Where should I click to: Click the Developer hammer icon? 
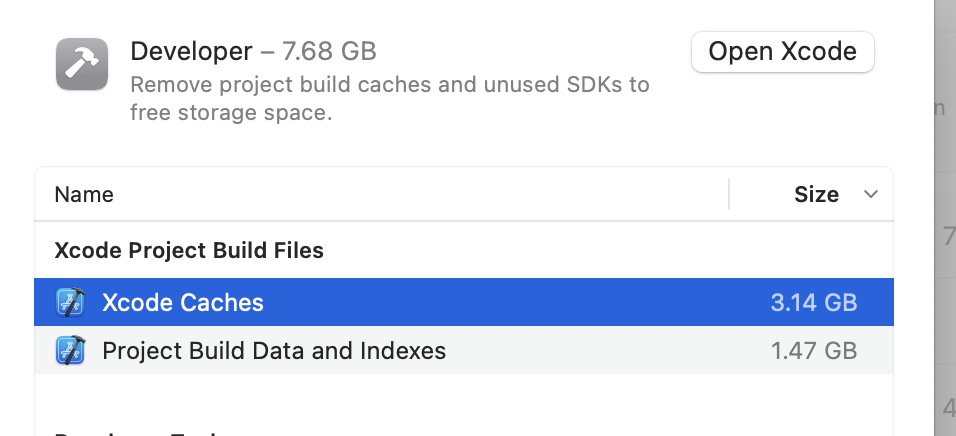click(x=82, y=64)
